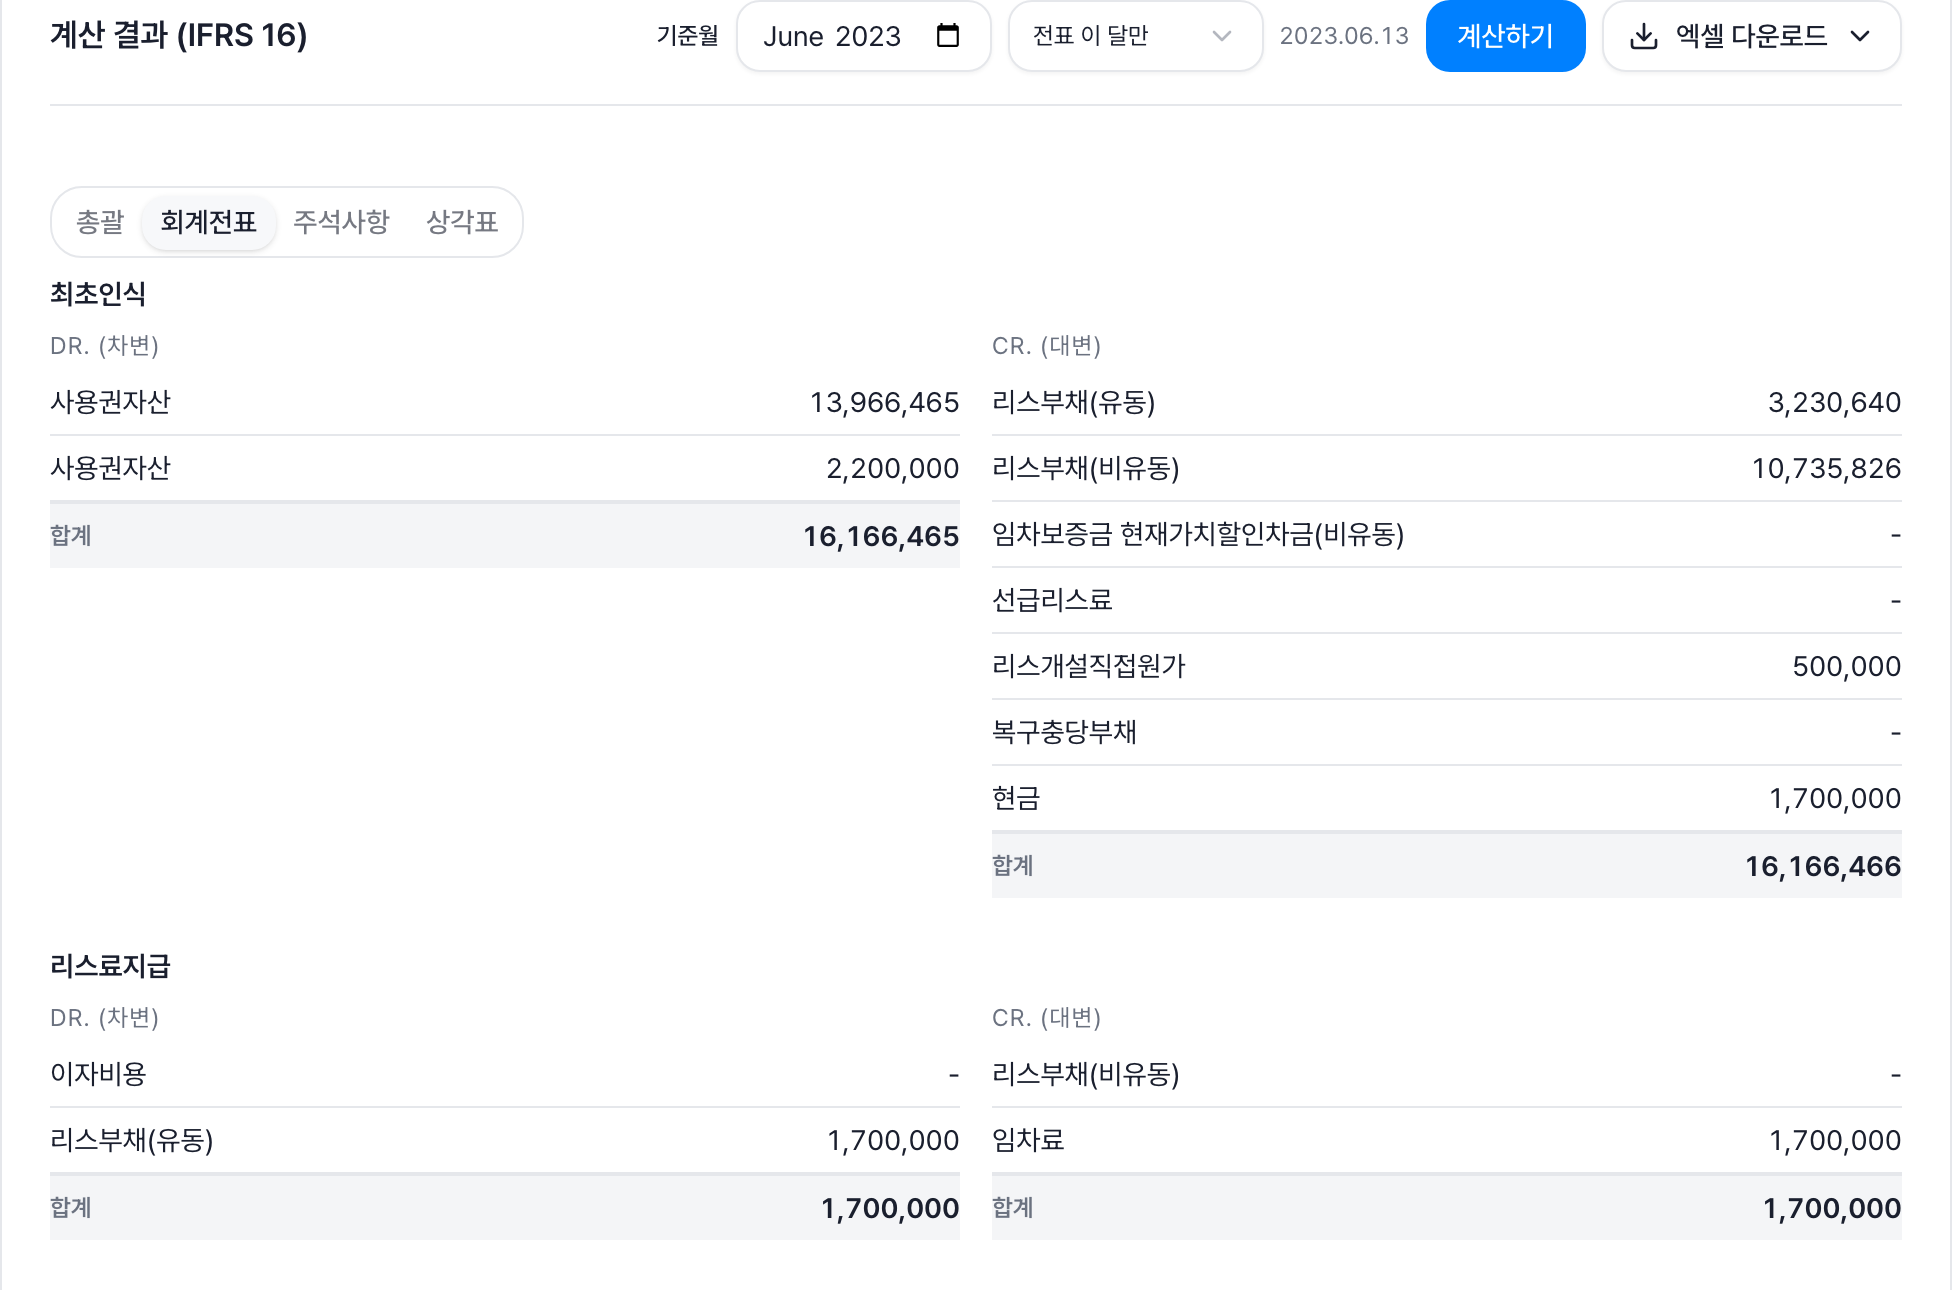Click the 계산 결과 (IFRS 16) heading
This screenshot has width=1952, height=1290.
[179, 35]
